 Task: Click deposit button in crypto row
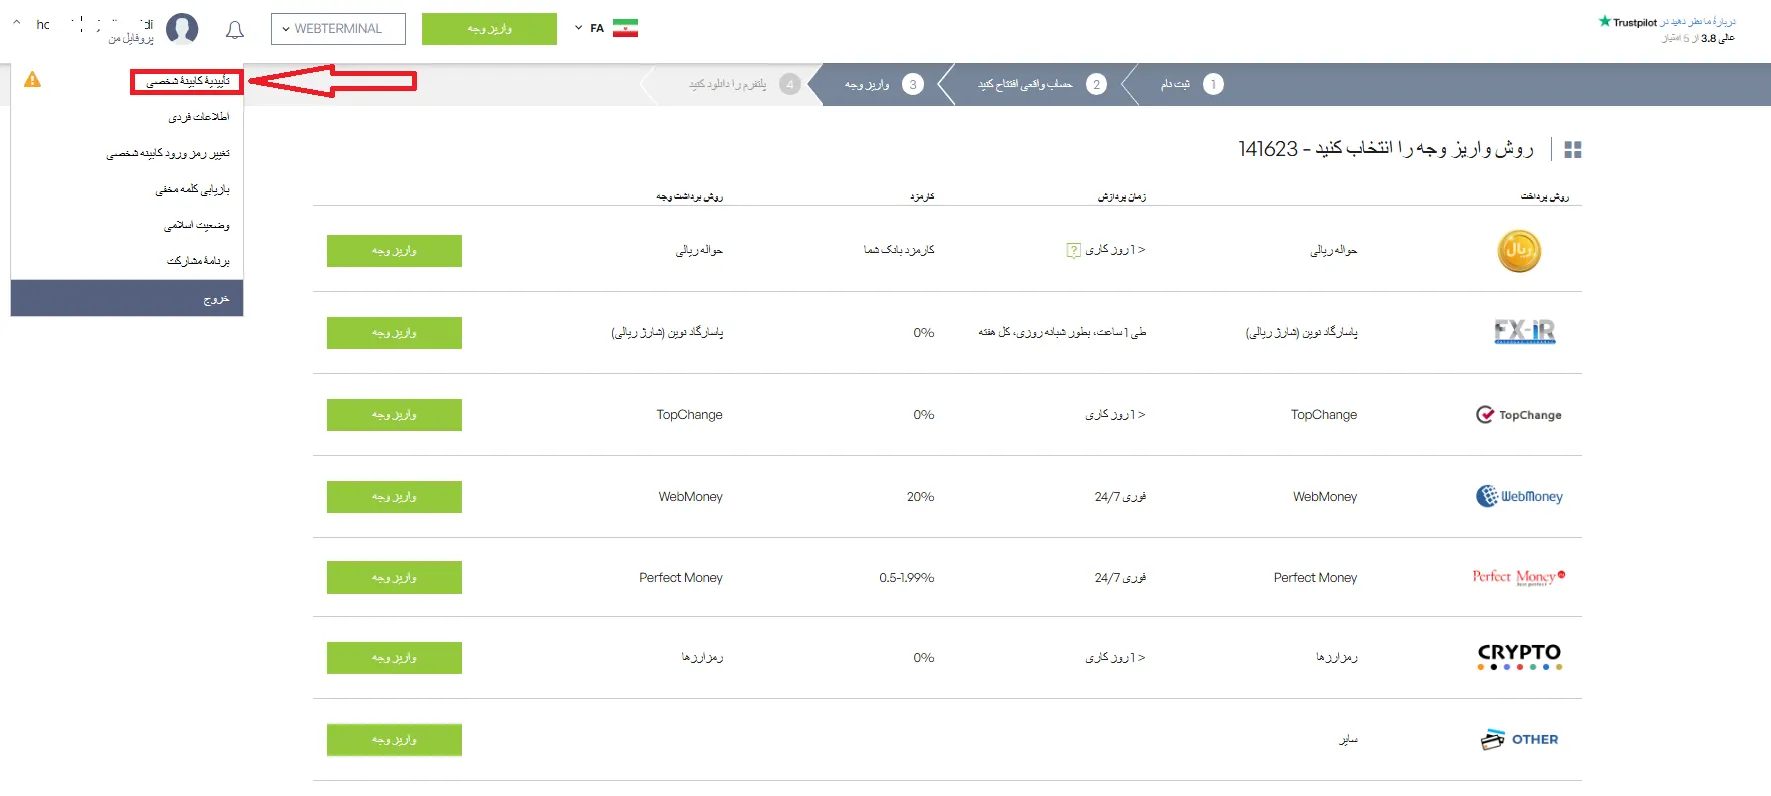pyautogui.click(x=394, y=658)
